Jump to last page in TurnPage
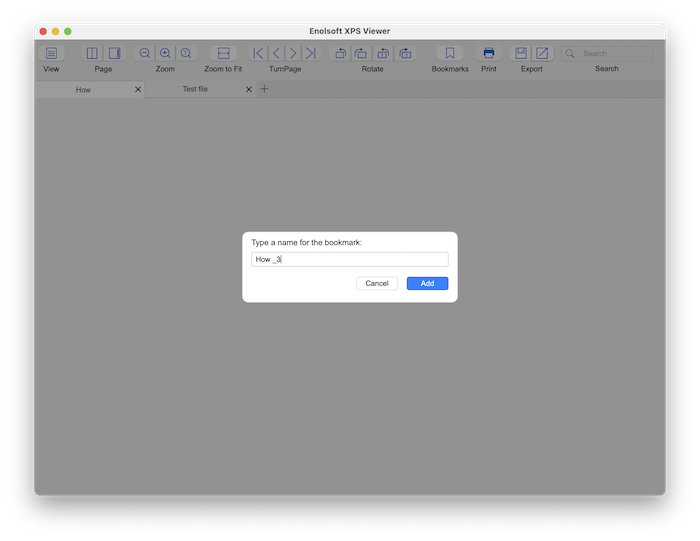 pos(311,53)
